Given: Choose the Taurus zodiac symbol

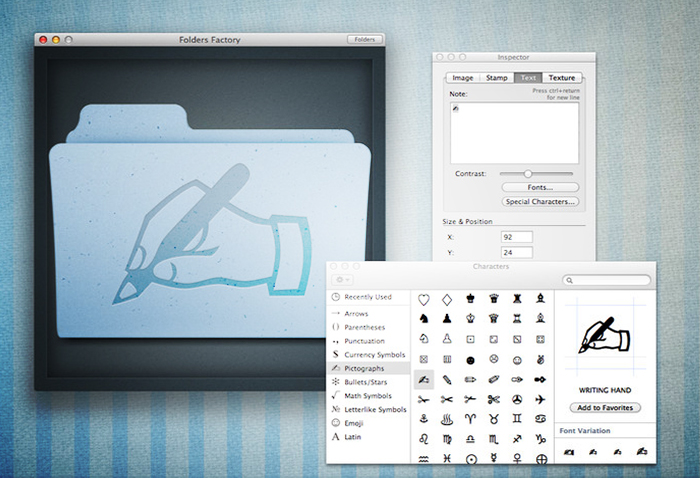Looking at the screenshot, I should [x=494, y=419].
